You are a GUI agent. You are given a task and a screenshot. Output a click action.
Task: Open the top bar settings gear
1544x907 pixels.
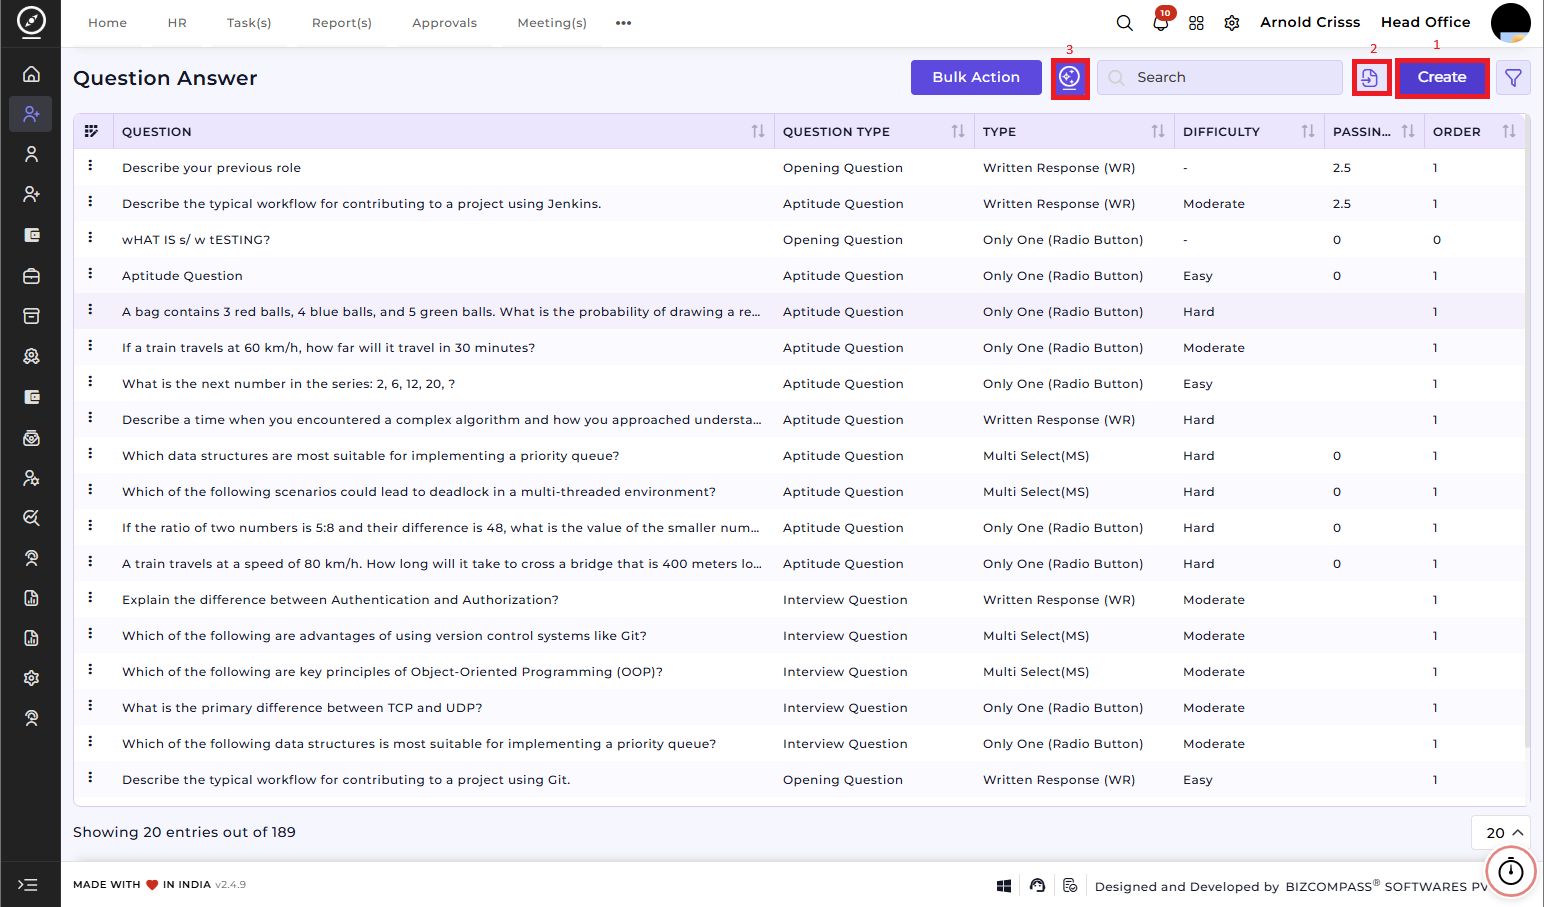tap(1232, 23)
